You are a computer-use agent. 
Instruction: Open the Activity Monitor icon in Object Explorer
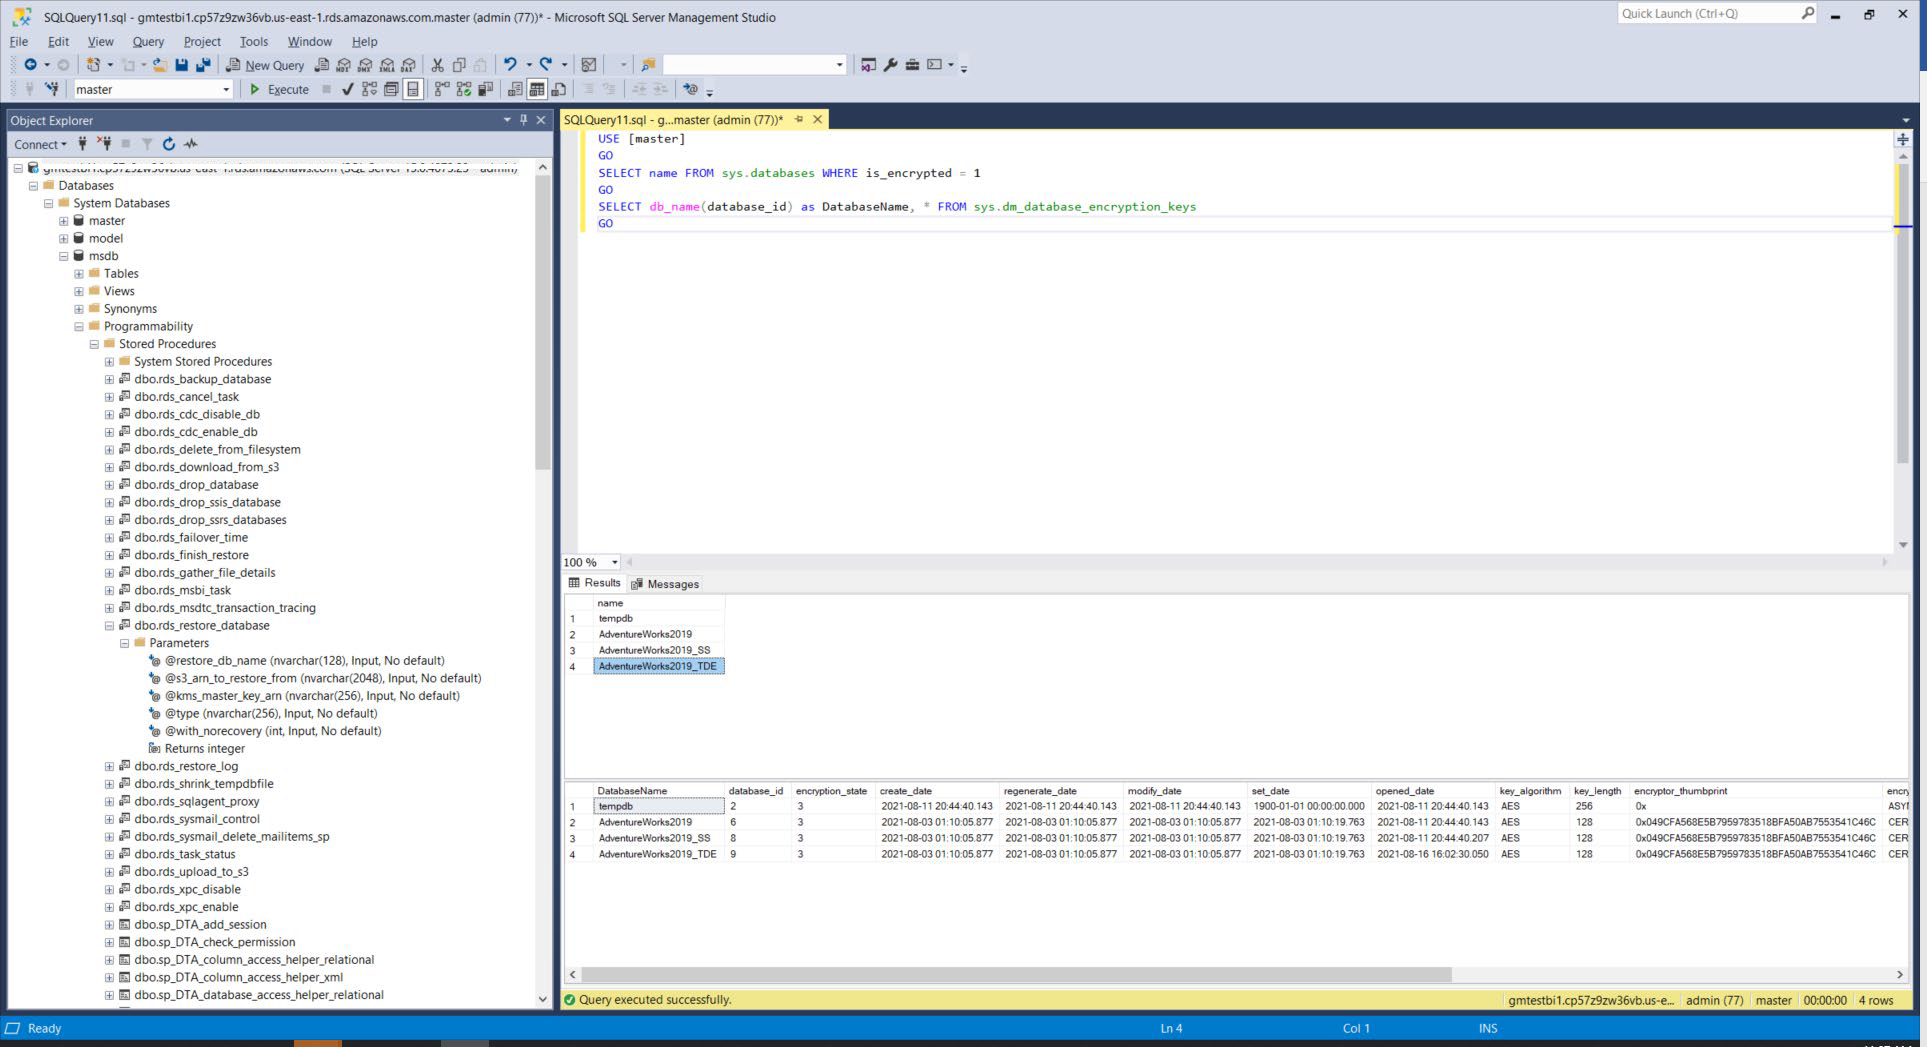[x=191, y=144]
